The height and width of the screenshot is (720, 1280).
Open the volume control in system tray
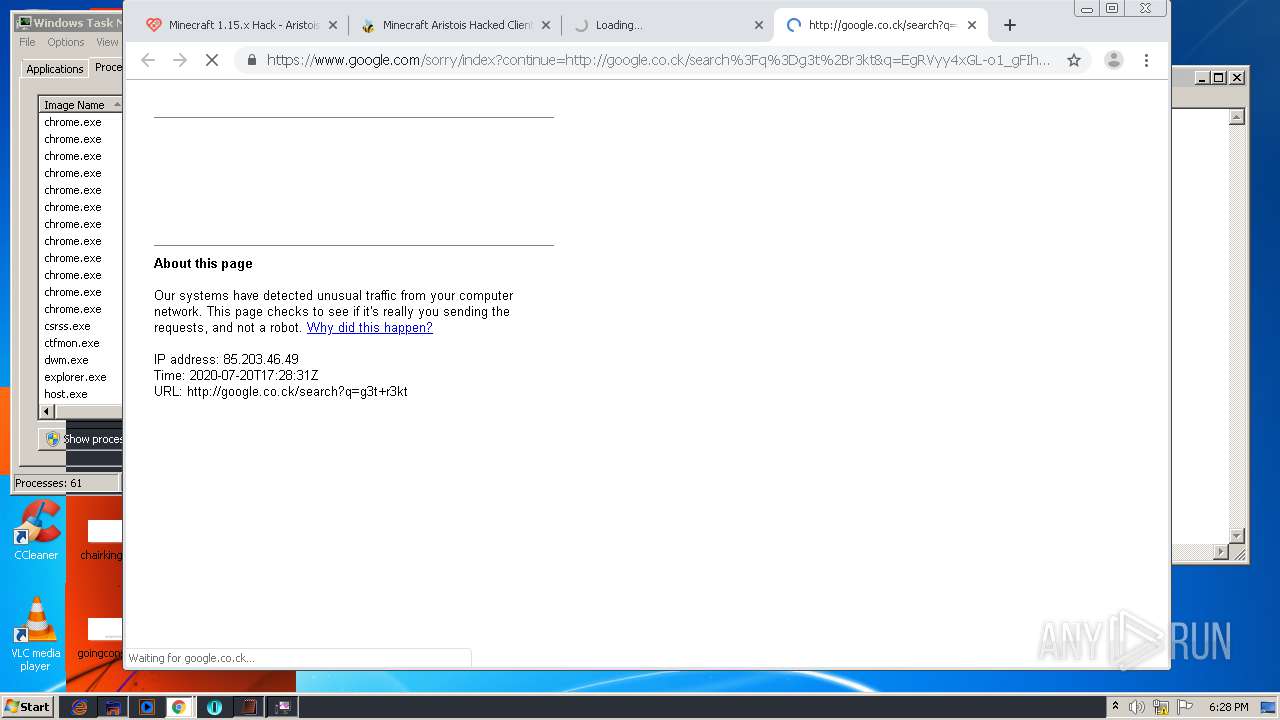[1137, 707]
